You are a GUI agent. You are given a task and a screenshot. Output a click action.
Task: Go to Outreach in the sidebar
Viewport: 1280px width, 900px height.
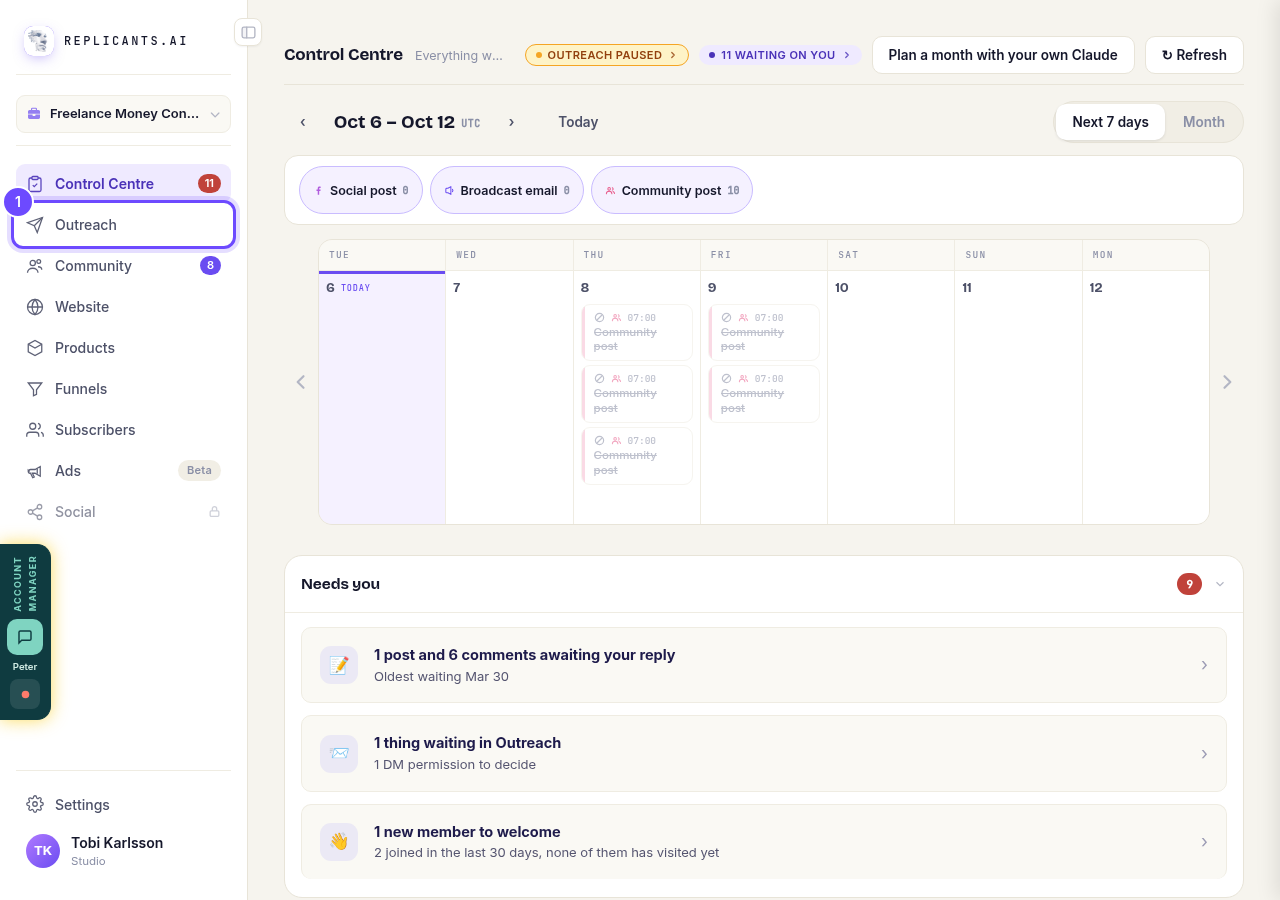(124, 225)
